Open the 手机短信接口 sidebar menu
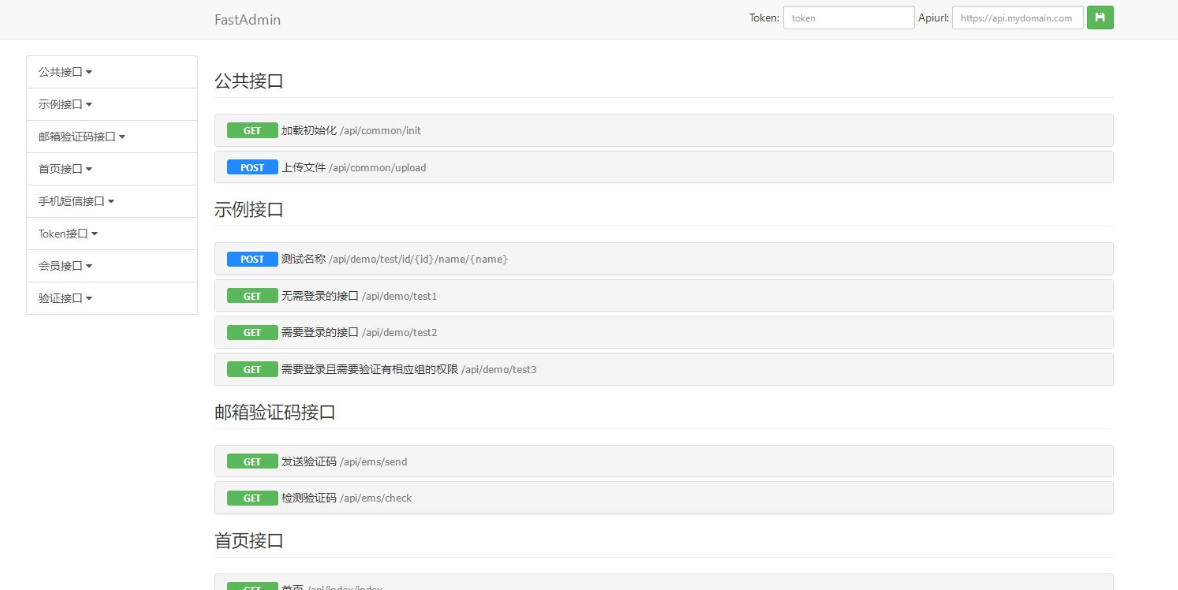Image resolution: width=1178 pixels, height=590 pixels. 76,201
